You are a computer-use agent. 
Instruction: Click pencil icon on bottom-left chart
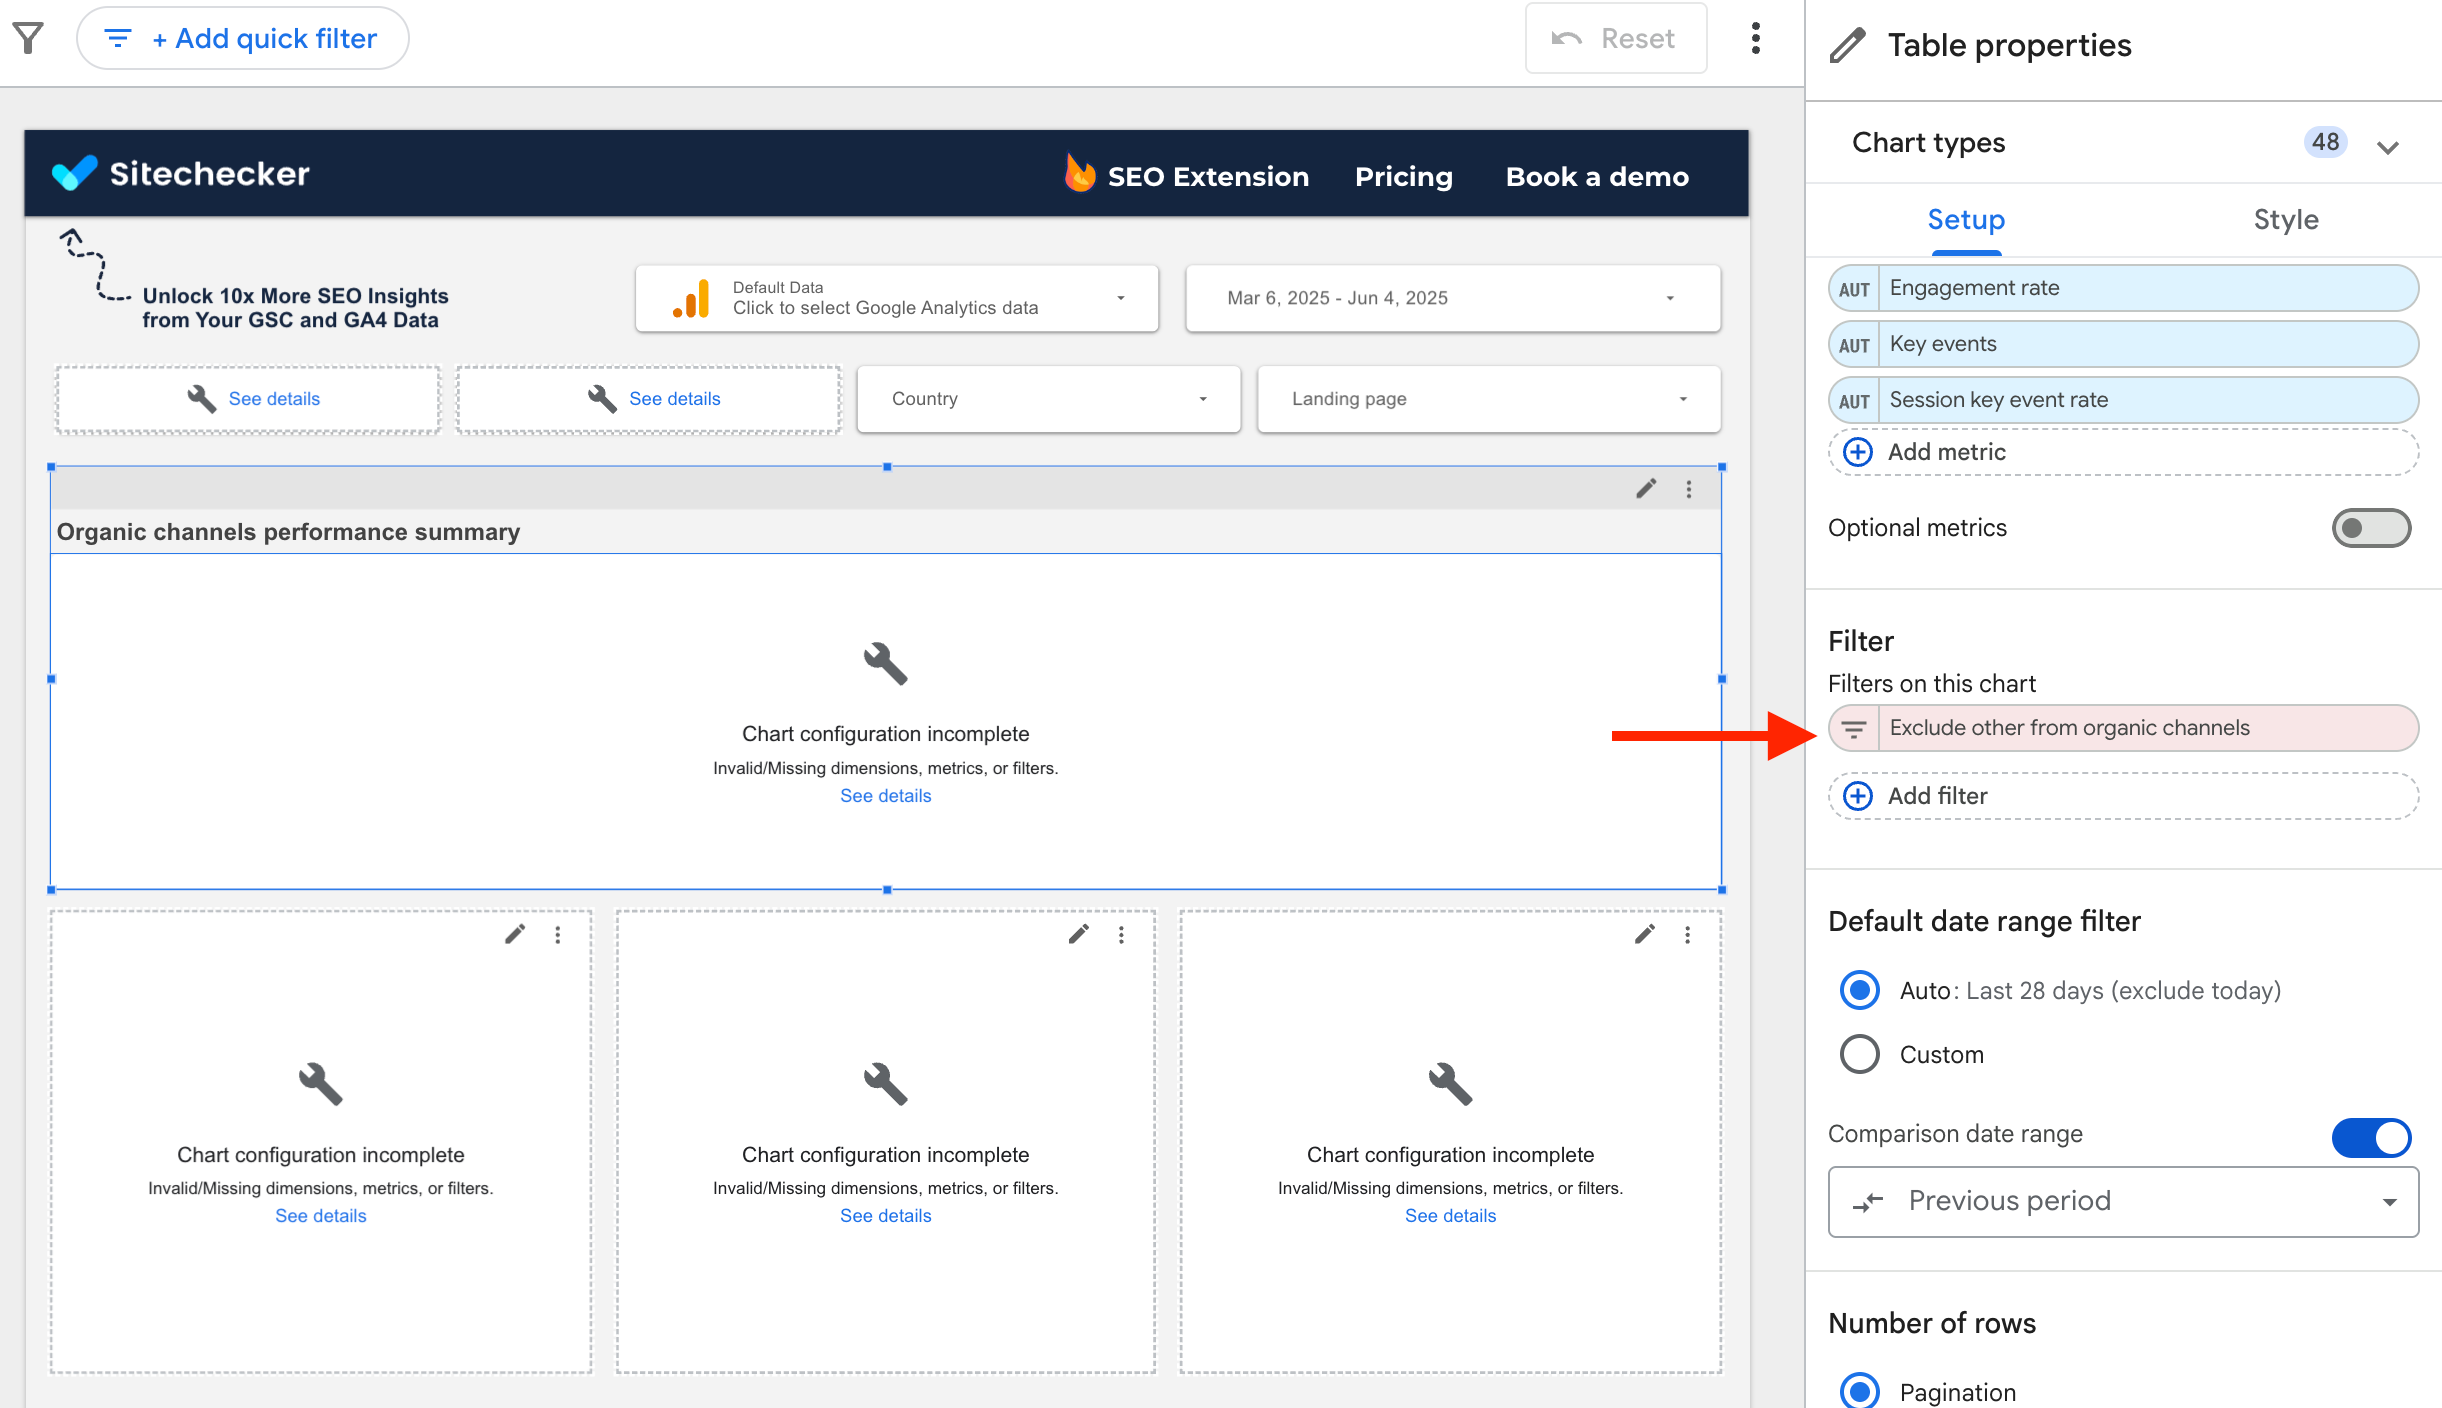click(x=515, y=934)
